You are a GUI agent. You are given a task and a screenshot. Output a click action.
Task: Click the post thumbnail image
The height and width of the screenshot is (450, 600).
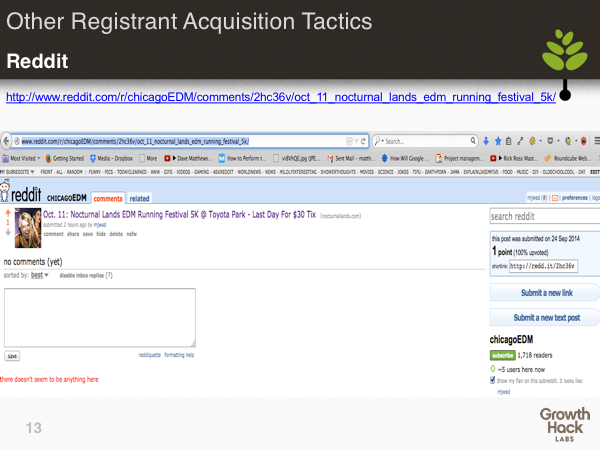pyautogui.click(x=28, y=228)
